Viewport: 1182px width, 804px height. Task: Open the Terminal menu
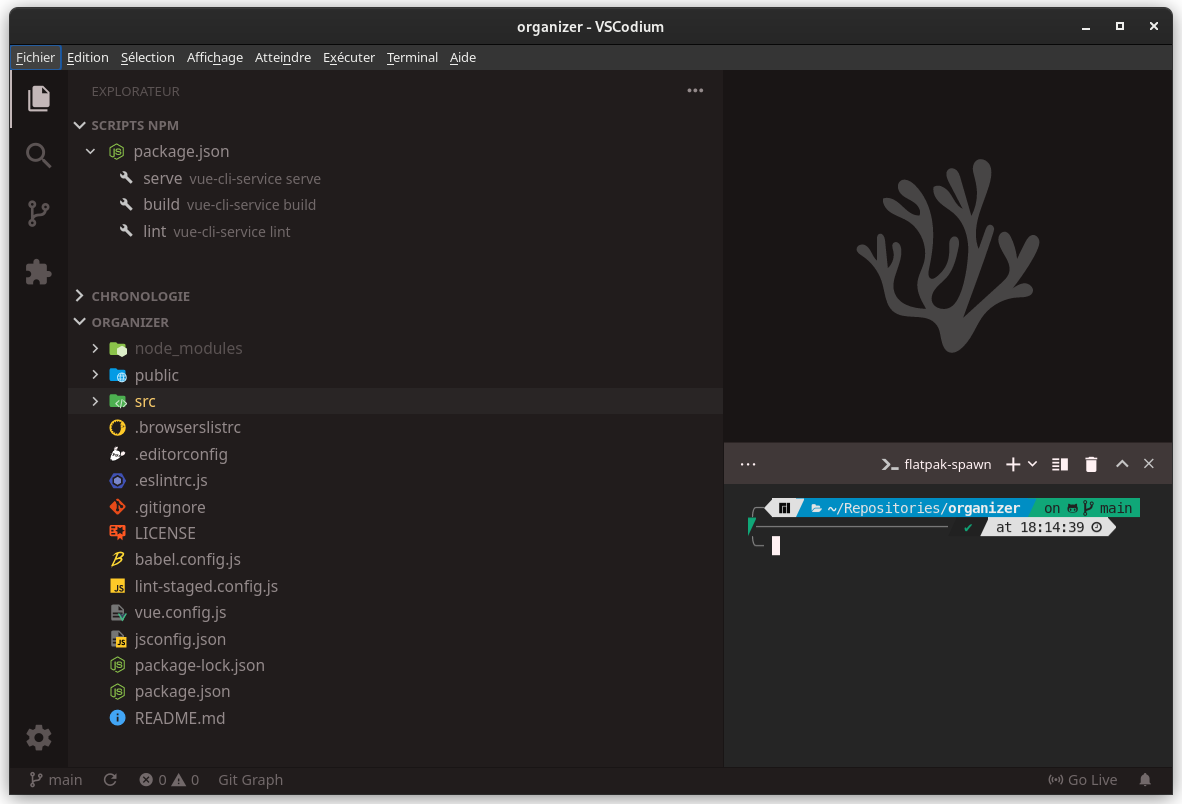(412, 57)
